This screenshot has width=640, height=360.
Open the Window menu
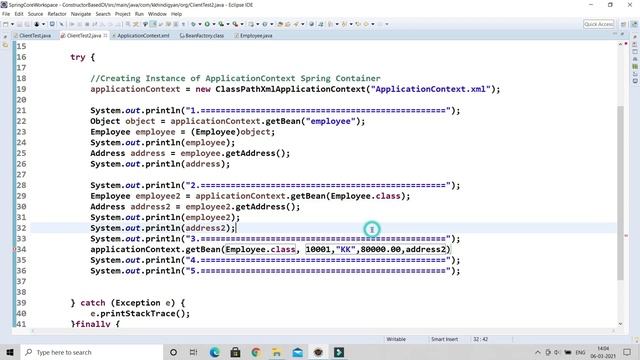tap(157, 14)
